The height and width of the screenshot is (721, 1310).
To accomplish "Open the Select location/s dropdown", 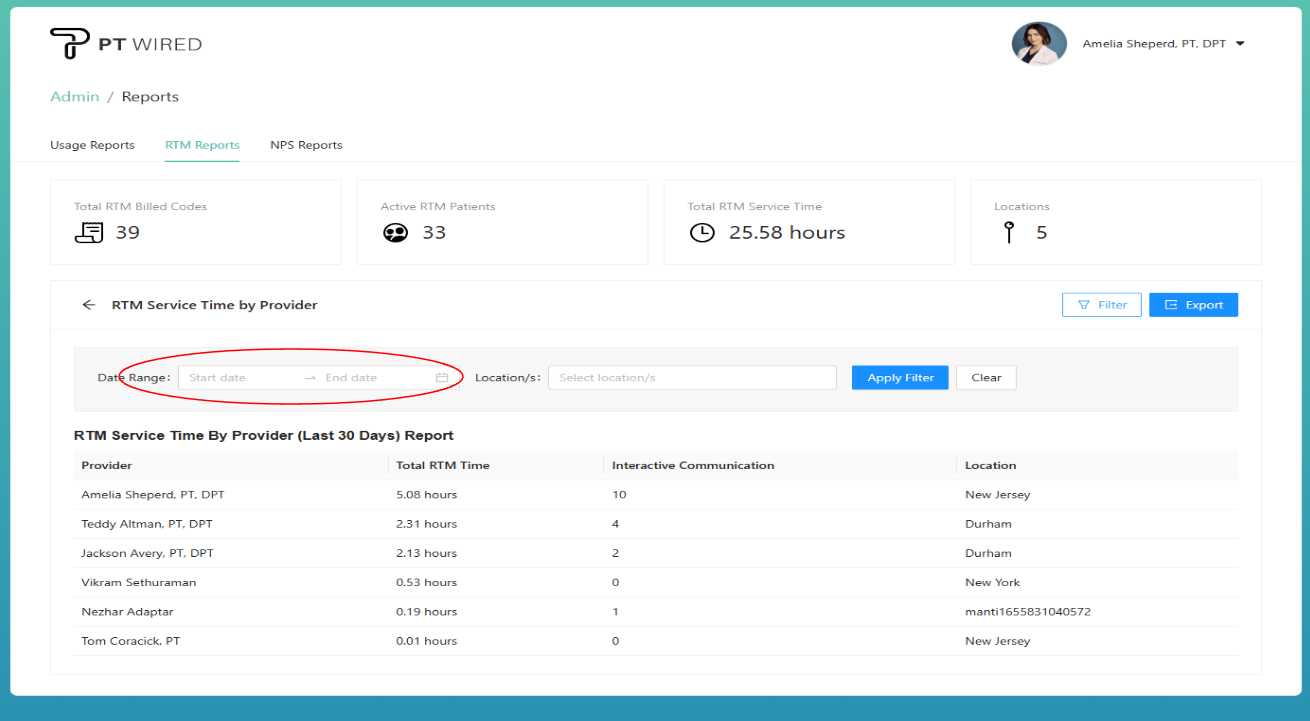I will coord(691,378).
